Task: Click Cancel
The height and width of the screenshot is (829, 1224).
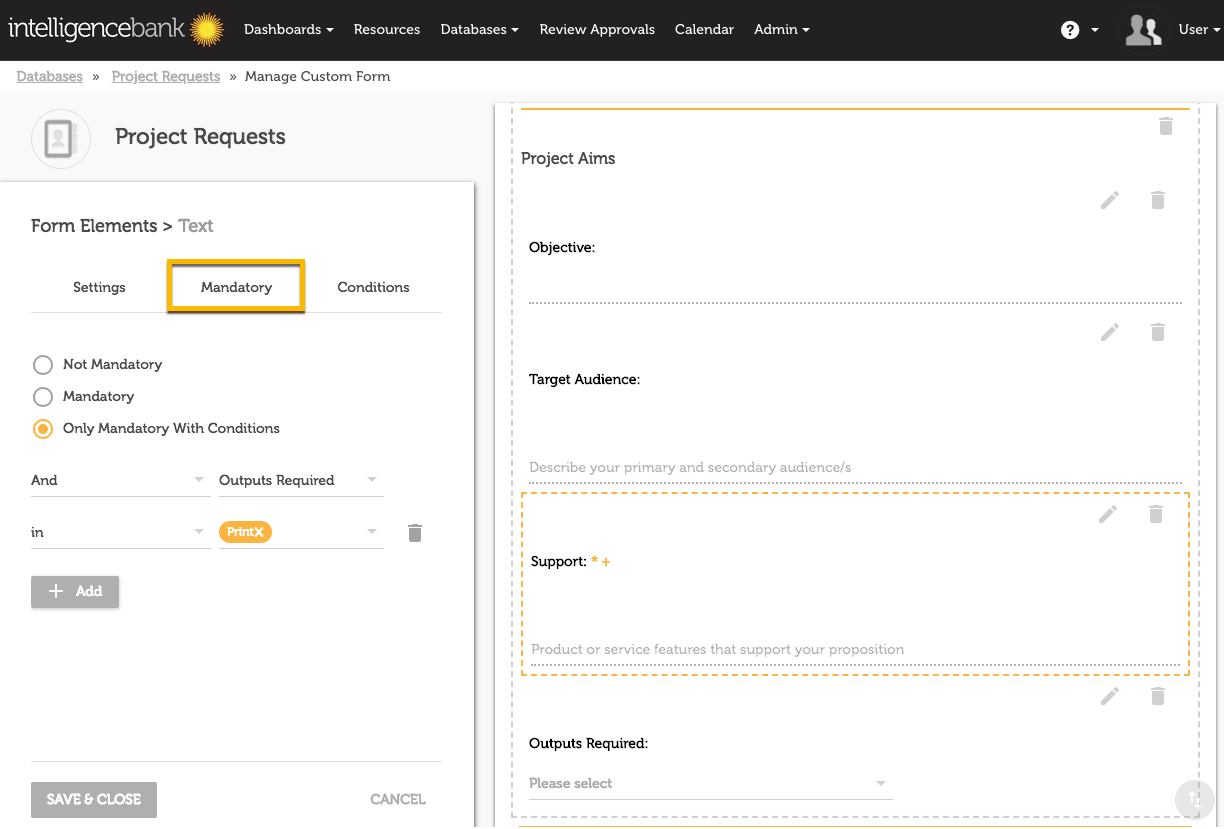Action: (x=398, y=800)
